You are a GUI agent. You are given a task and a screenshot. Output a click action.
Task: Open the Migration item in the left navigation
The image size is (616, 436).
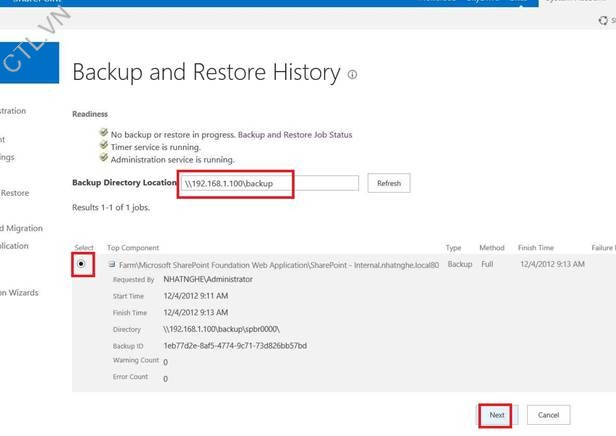22,228
